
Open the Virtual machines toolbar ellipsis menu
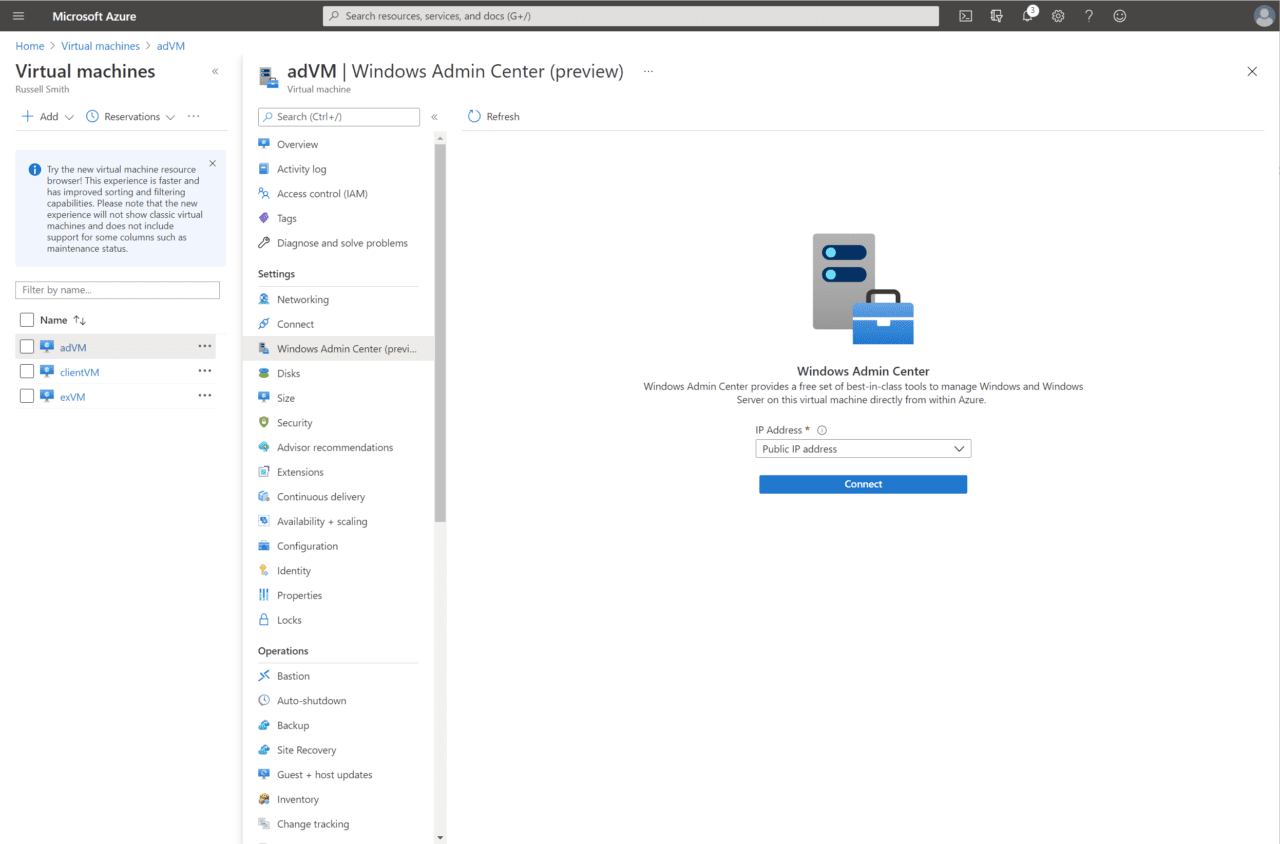[193, 116]
